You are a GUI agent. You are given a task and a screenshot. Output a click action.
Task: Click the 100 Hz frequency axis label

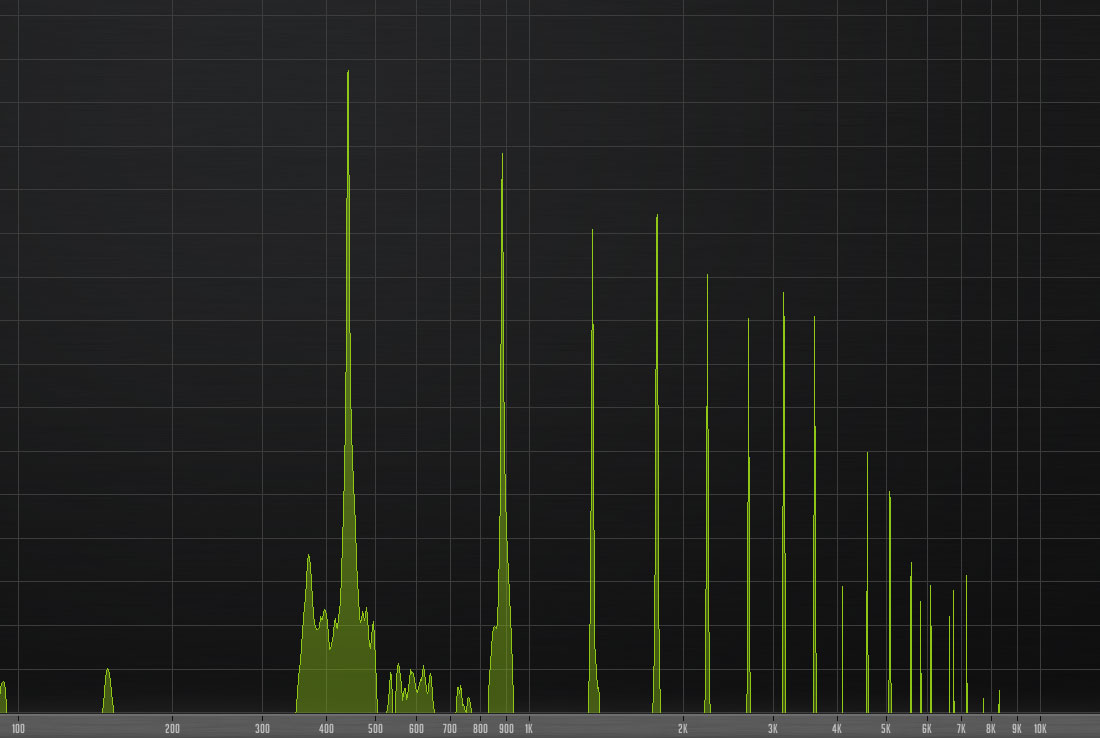tap(18, 729)
